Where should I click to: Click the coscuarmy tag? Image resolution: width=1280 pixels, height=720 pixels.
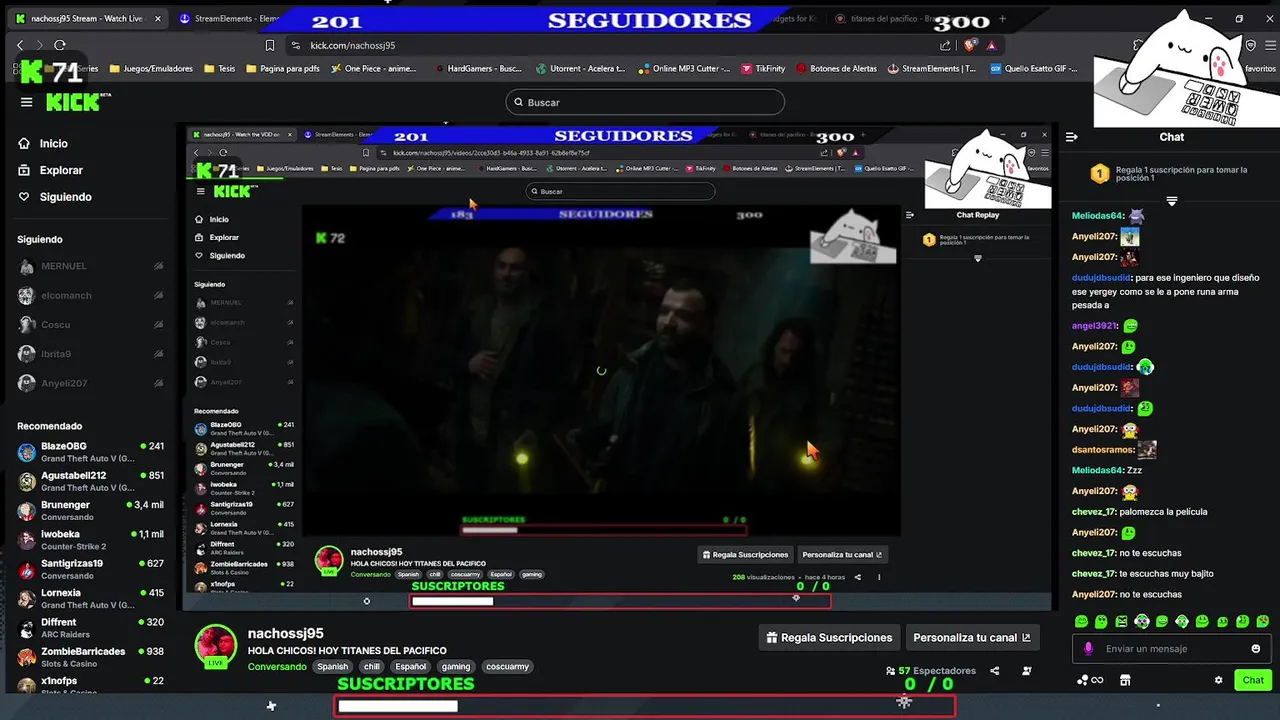507,667
